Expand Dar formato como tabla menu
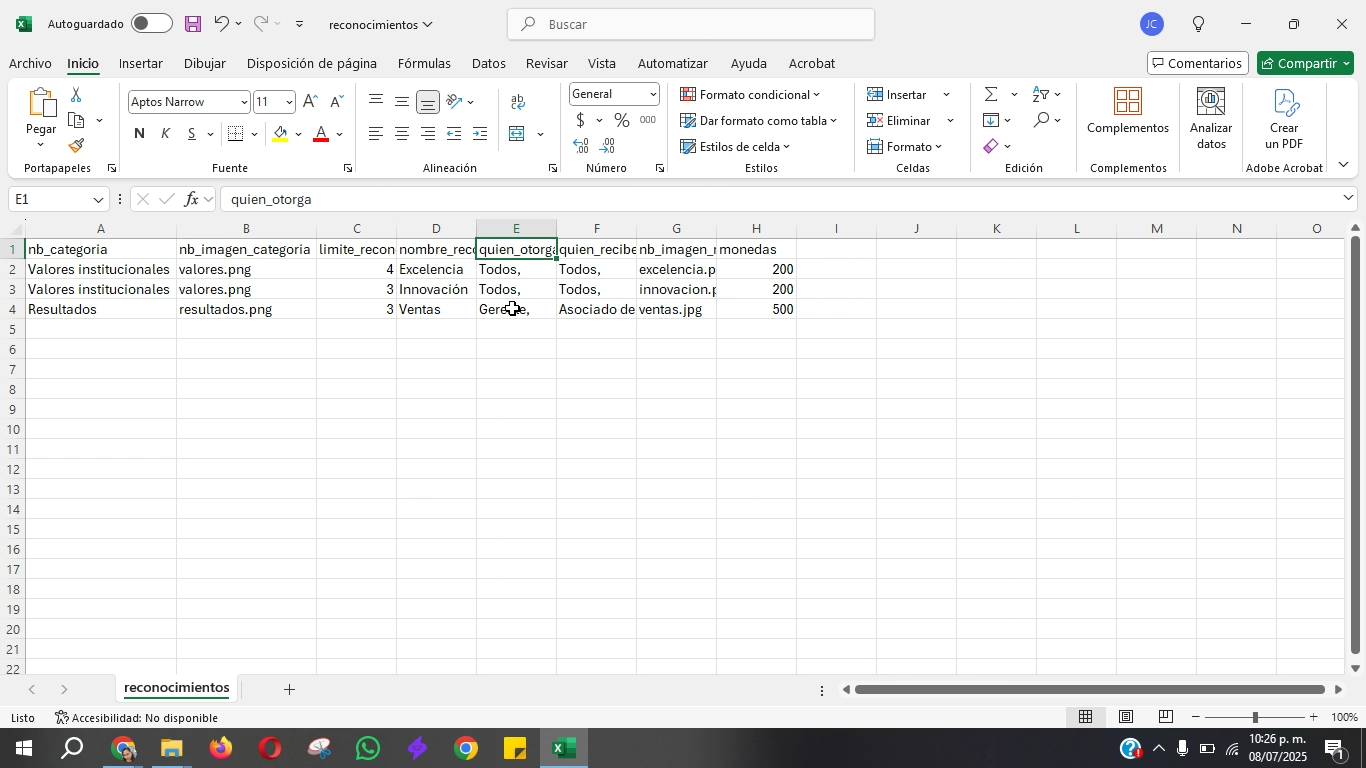Image resolution: width=1366 pixels, height=768 pixels. tap(759, 120)
